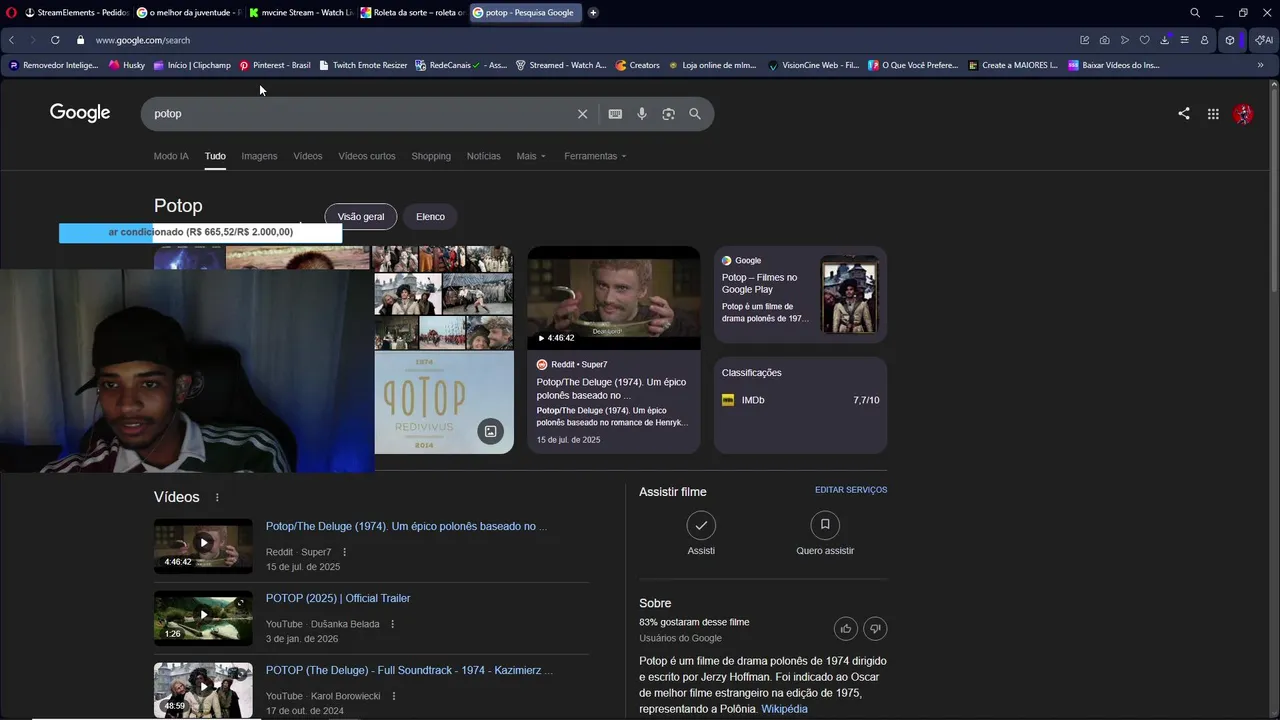The width and height of the screenshot is (1280, 720).
Task: Go back using the browser back arrow
Action: [11, 40]
